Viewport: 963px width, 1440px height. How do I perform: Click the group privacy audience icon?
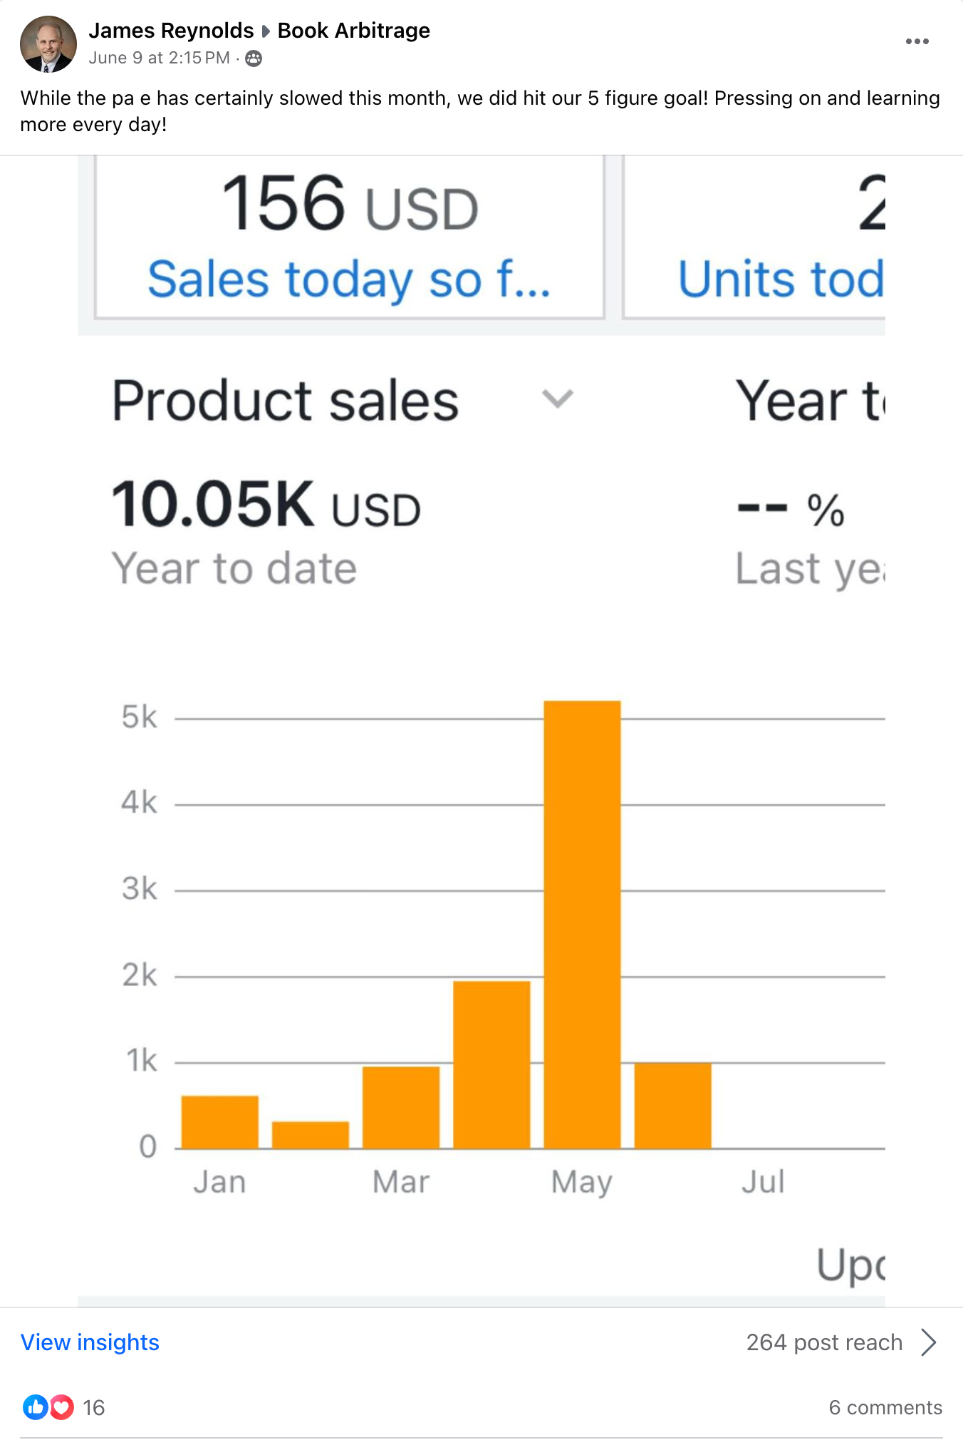pos(254,59)
